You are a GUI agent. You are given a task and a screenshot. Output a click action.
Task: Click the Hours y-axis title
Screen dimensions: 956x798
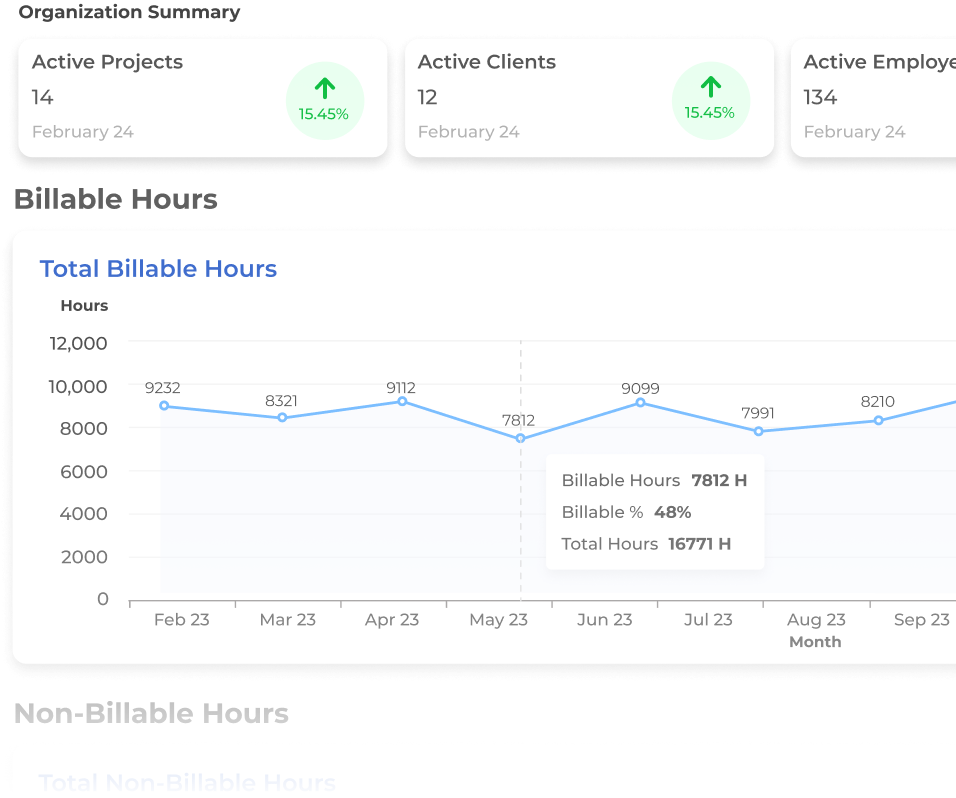click(84, 305)
